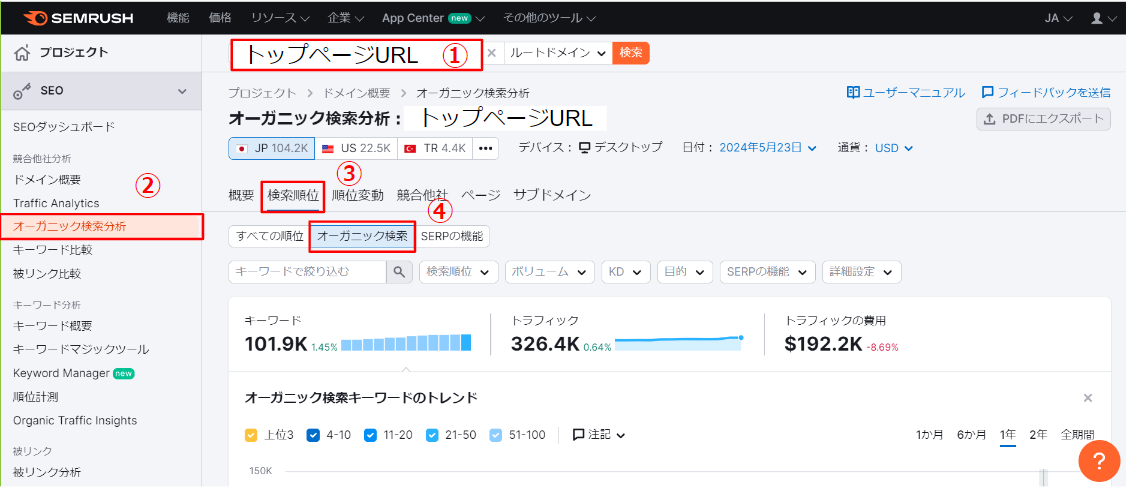The image size is (1126, 487).
Task: Open the user account profile icon
Action: (1098, 18)
